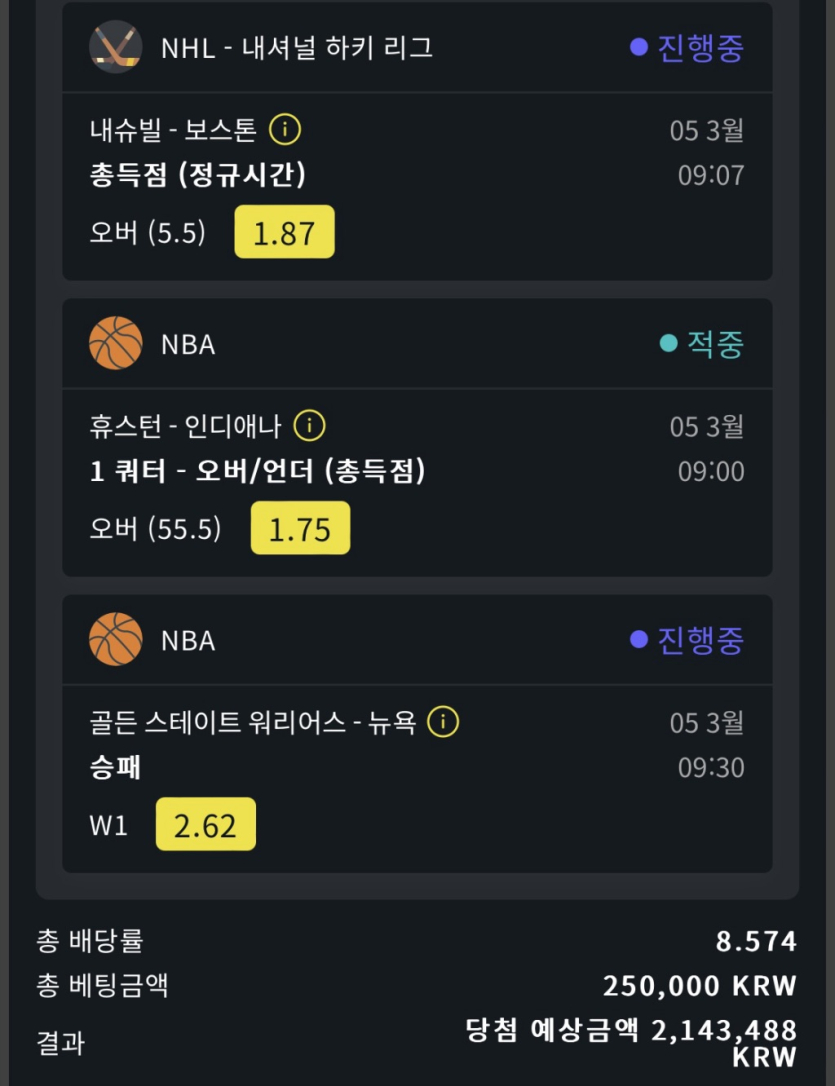Click basketball icon on 휴스턴 - 인디애나 bet
The height and width of the screenshot is (1086, 835).
(116, 344)
